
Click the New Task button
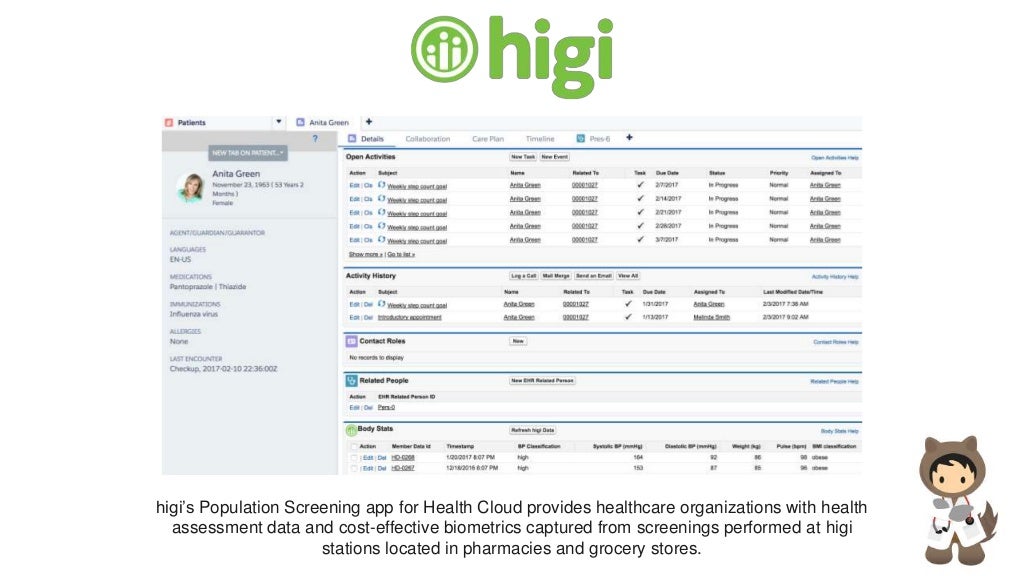click(523, 157)
